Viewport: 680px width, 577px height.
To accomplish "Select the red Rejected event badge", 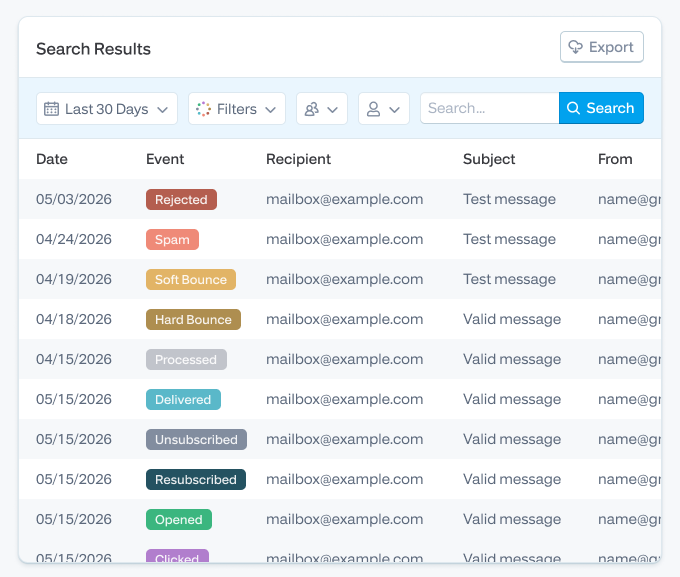I will pyautogui.click(x=181, y=200).
